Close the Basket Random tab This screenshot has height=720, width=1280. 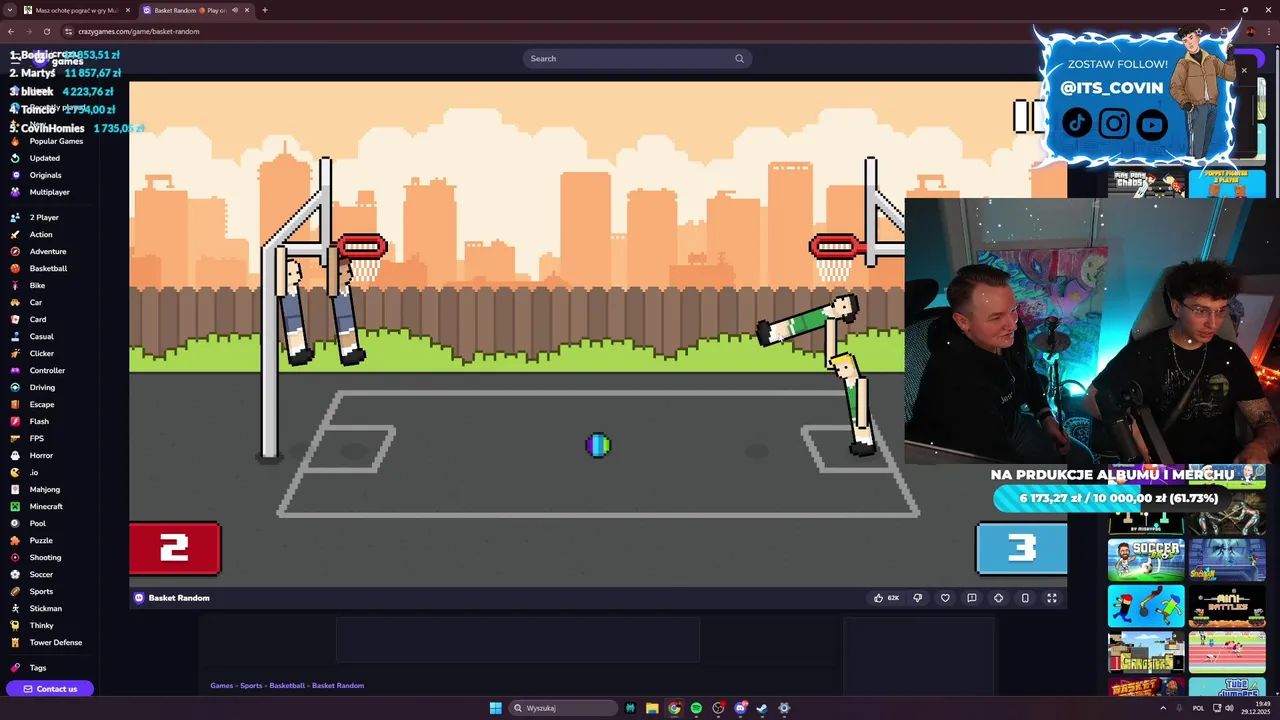(x=247, y=10)
